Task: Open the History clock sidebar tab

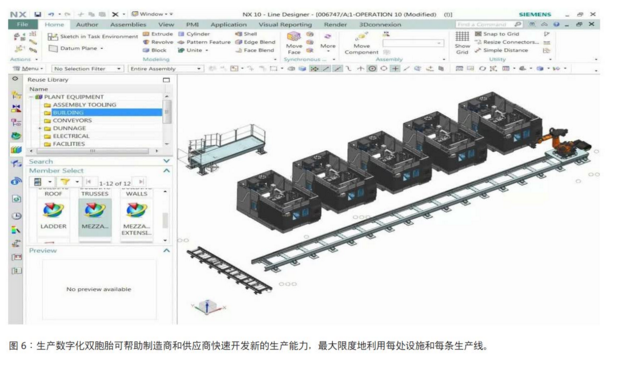Action: [16, 216]
